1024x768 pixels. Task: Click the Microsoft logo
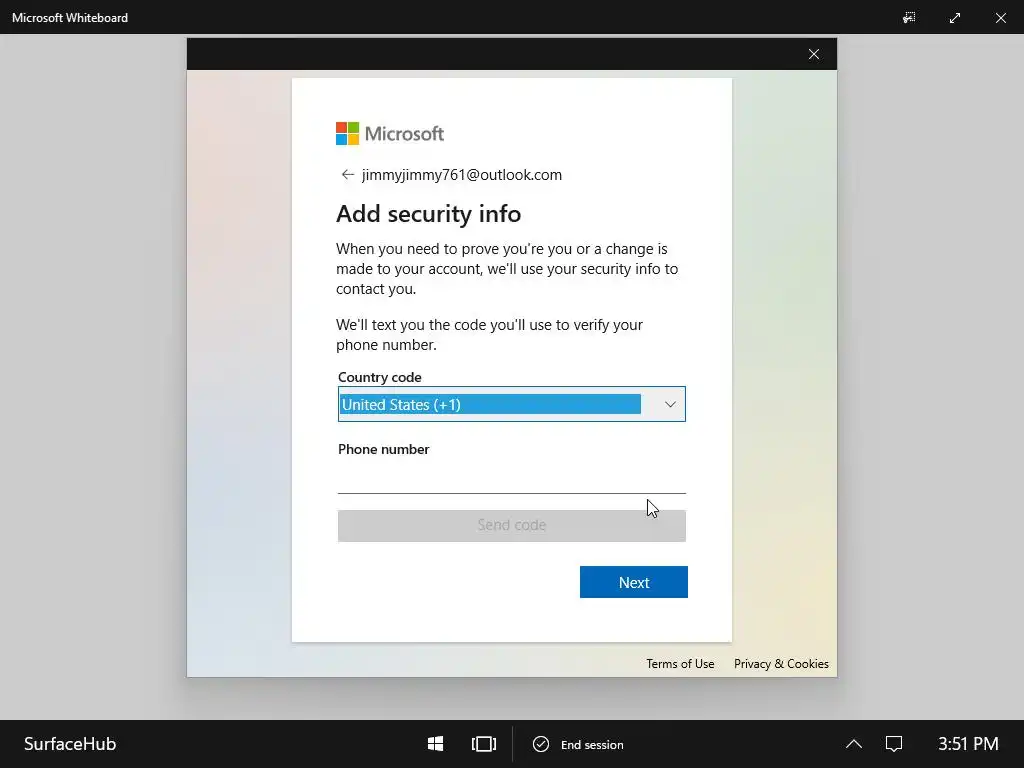[390, 133]
